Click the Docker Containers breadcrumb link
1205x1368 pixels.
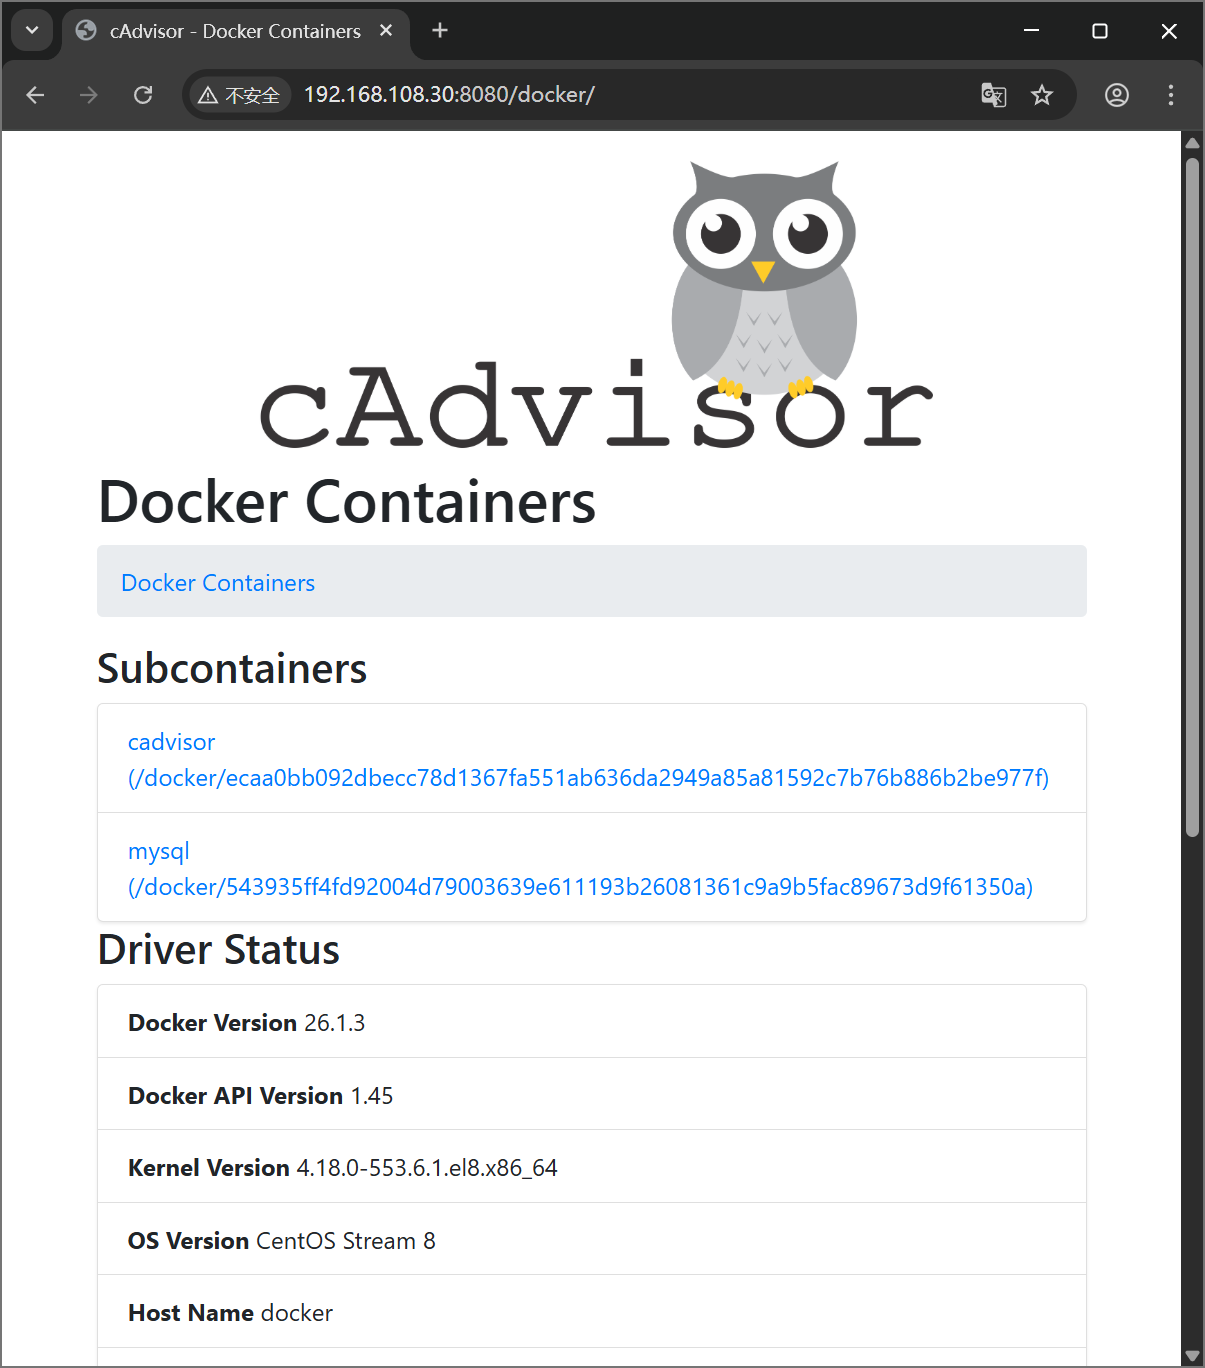tap(218, 583)
